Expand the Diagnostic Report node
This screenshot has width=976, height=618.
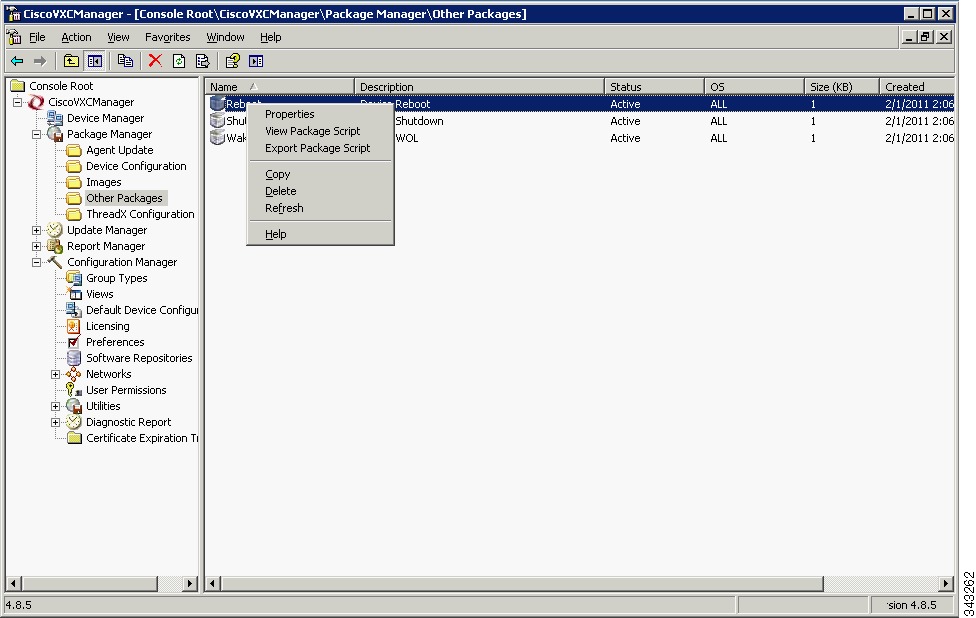(55, 423)
